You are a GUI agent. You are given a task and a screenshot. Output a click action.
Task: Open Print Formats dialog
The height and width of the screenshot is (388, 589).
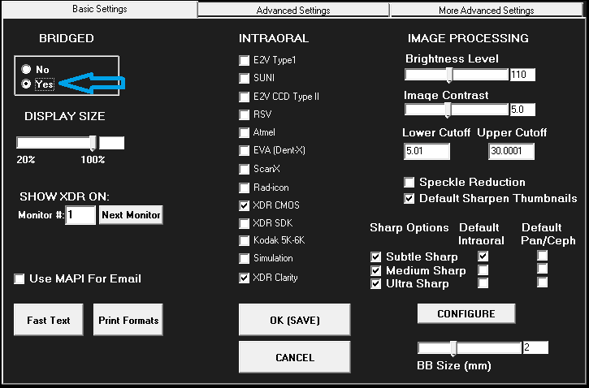[x=128, y=320]
